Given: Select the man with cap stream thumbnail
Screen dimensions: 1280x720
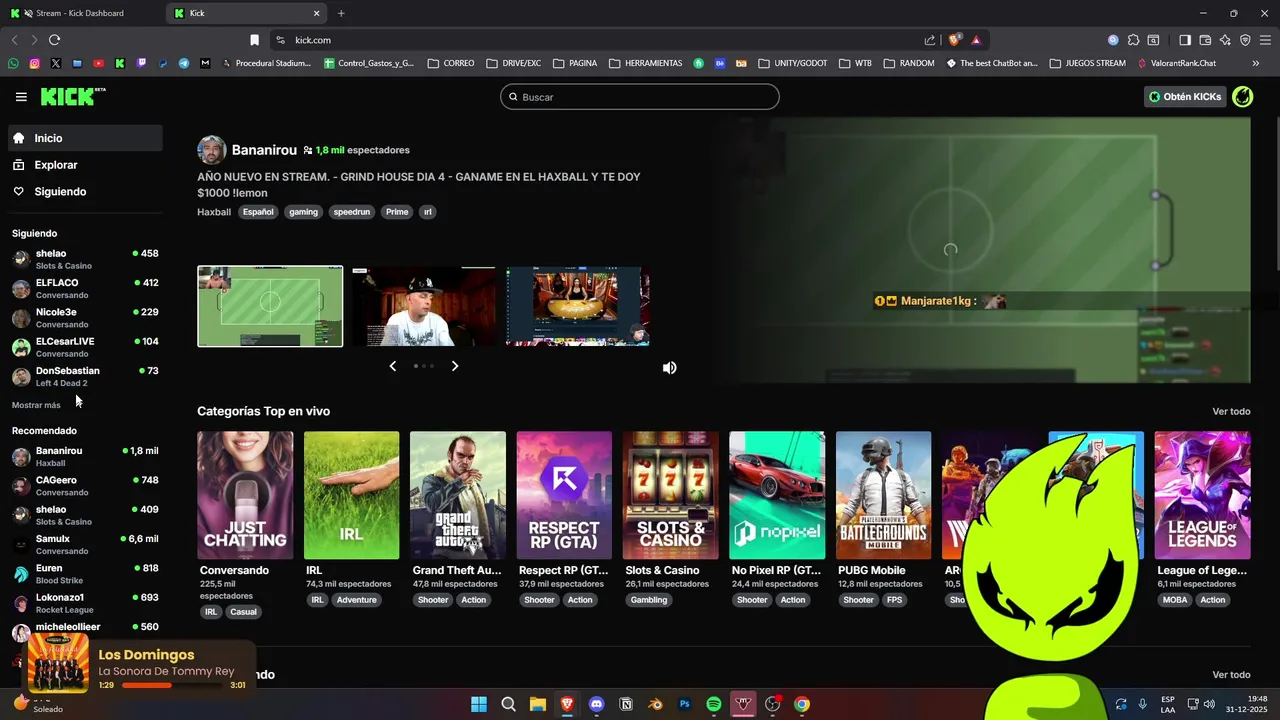Looking at the screenshot, I should click(x=424, y=306).
